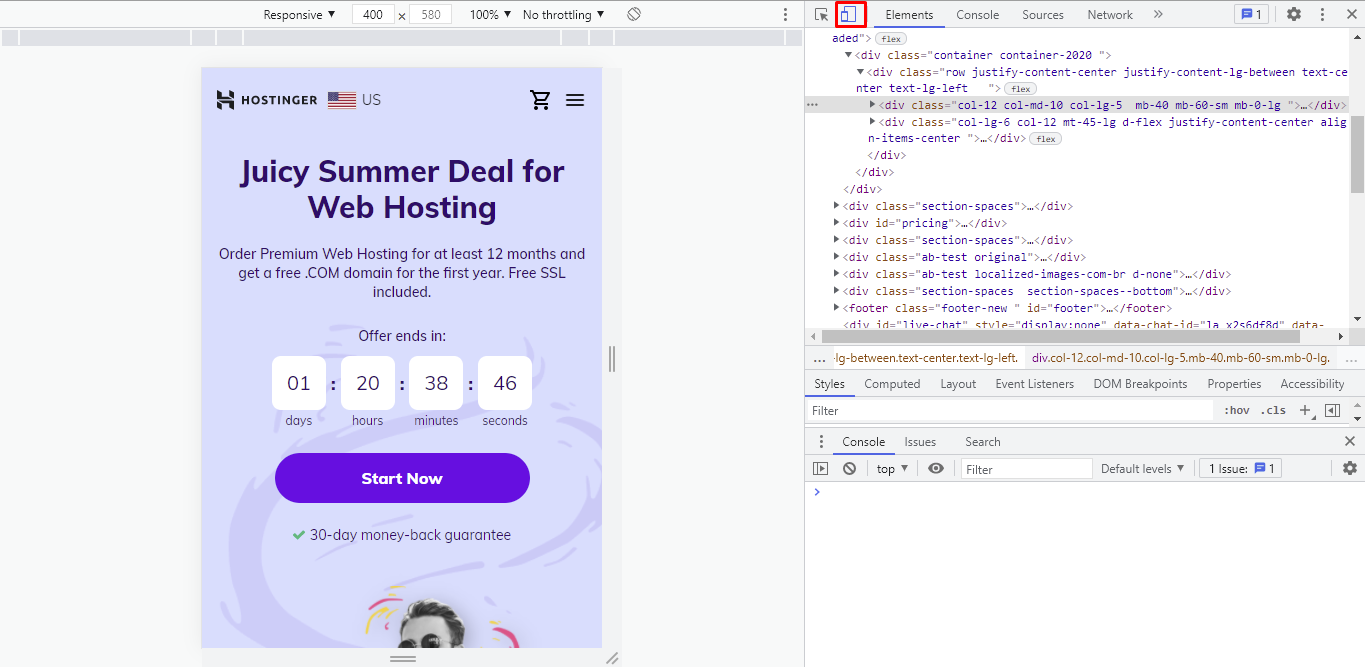Click the Start Now button
Screen dimensions: 1365x667
402,478
